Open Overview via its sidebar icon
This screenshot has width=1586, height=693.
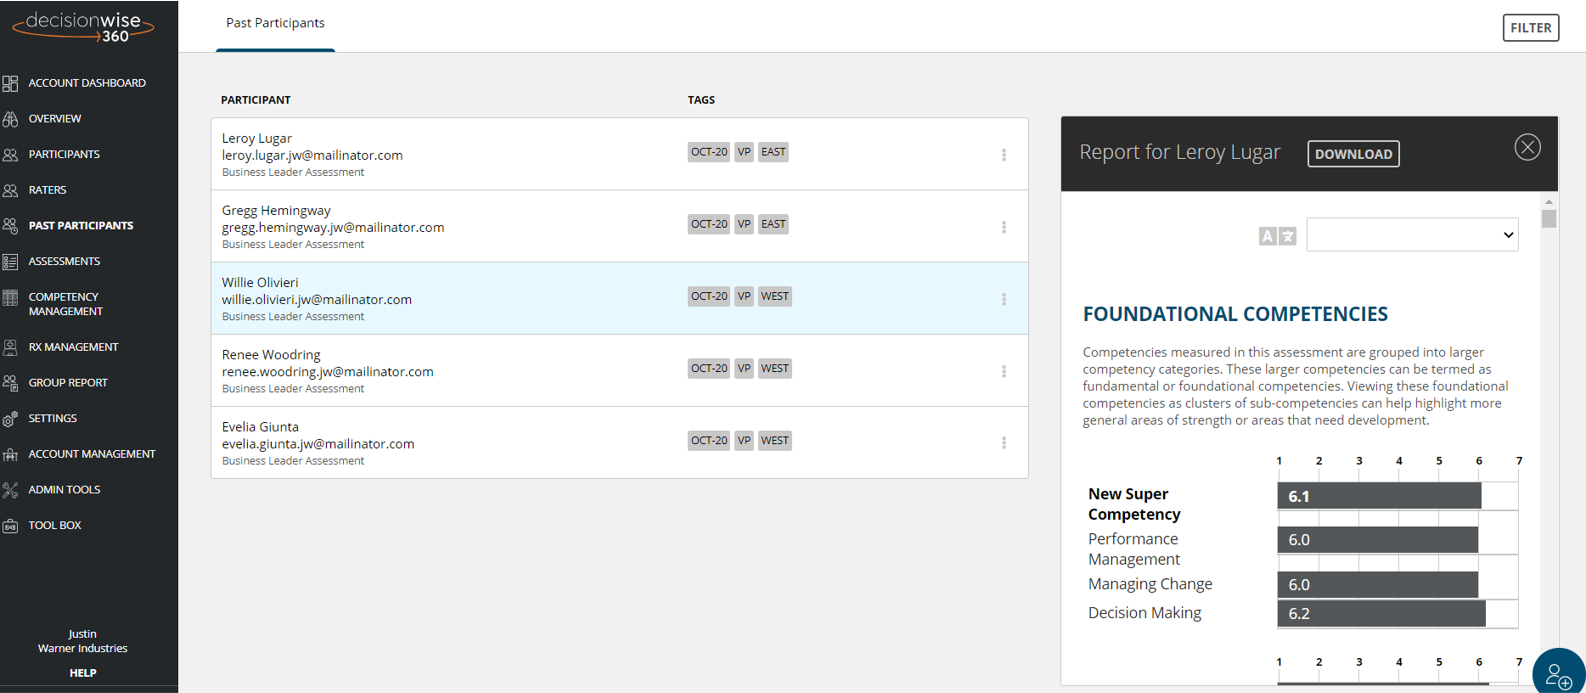tap(11, 119)
